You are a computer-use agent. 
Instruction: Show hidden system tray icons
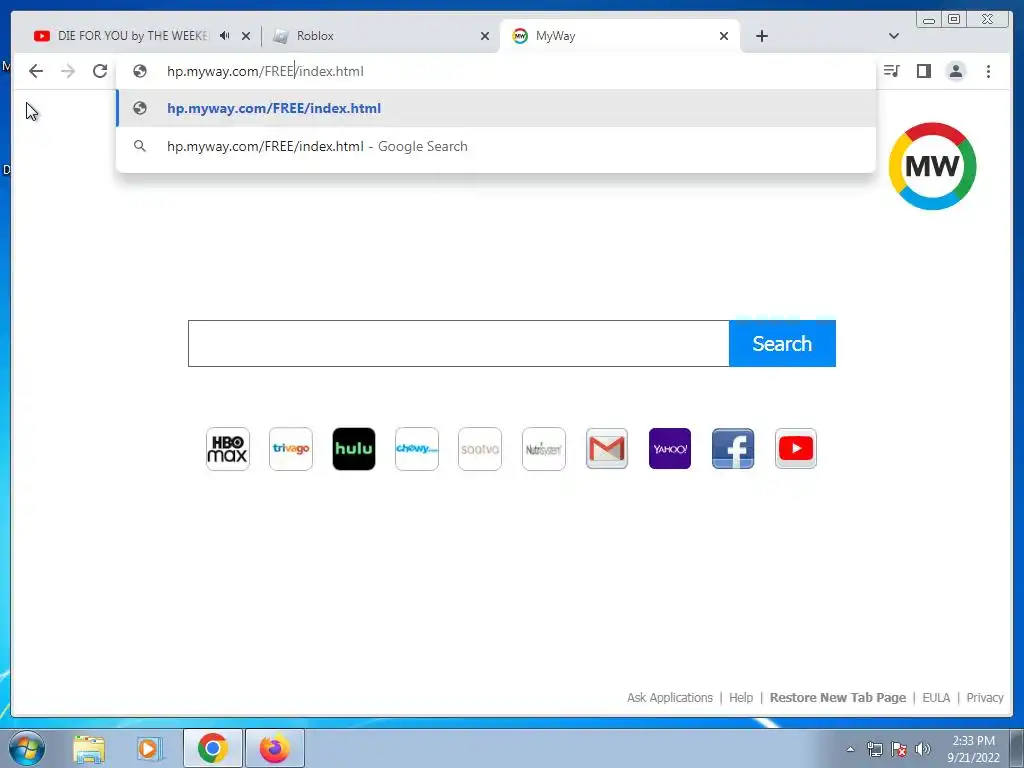point(850,749)
